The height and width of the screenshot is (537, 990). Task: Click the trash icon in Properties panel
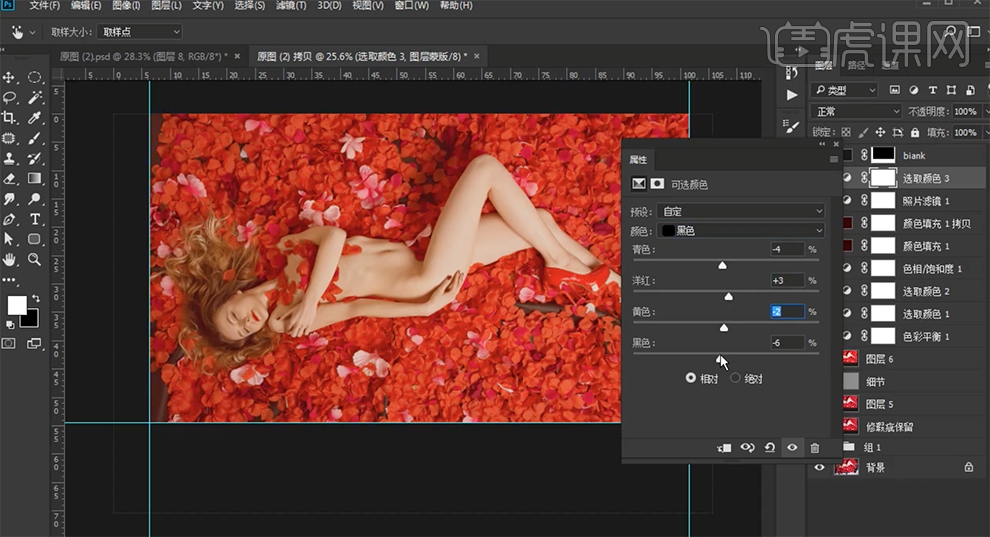(x=814, y=448)
